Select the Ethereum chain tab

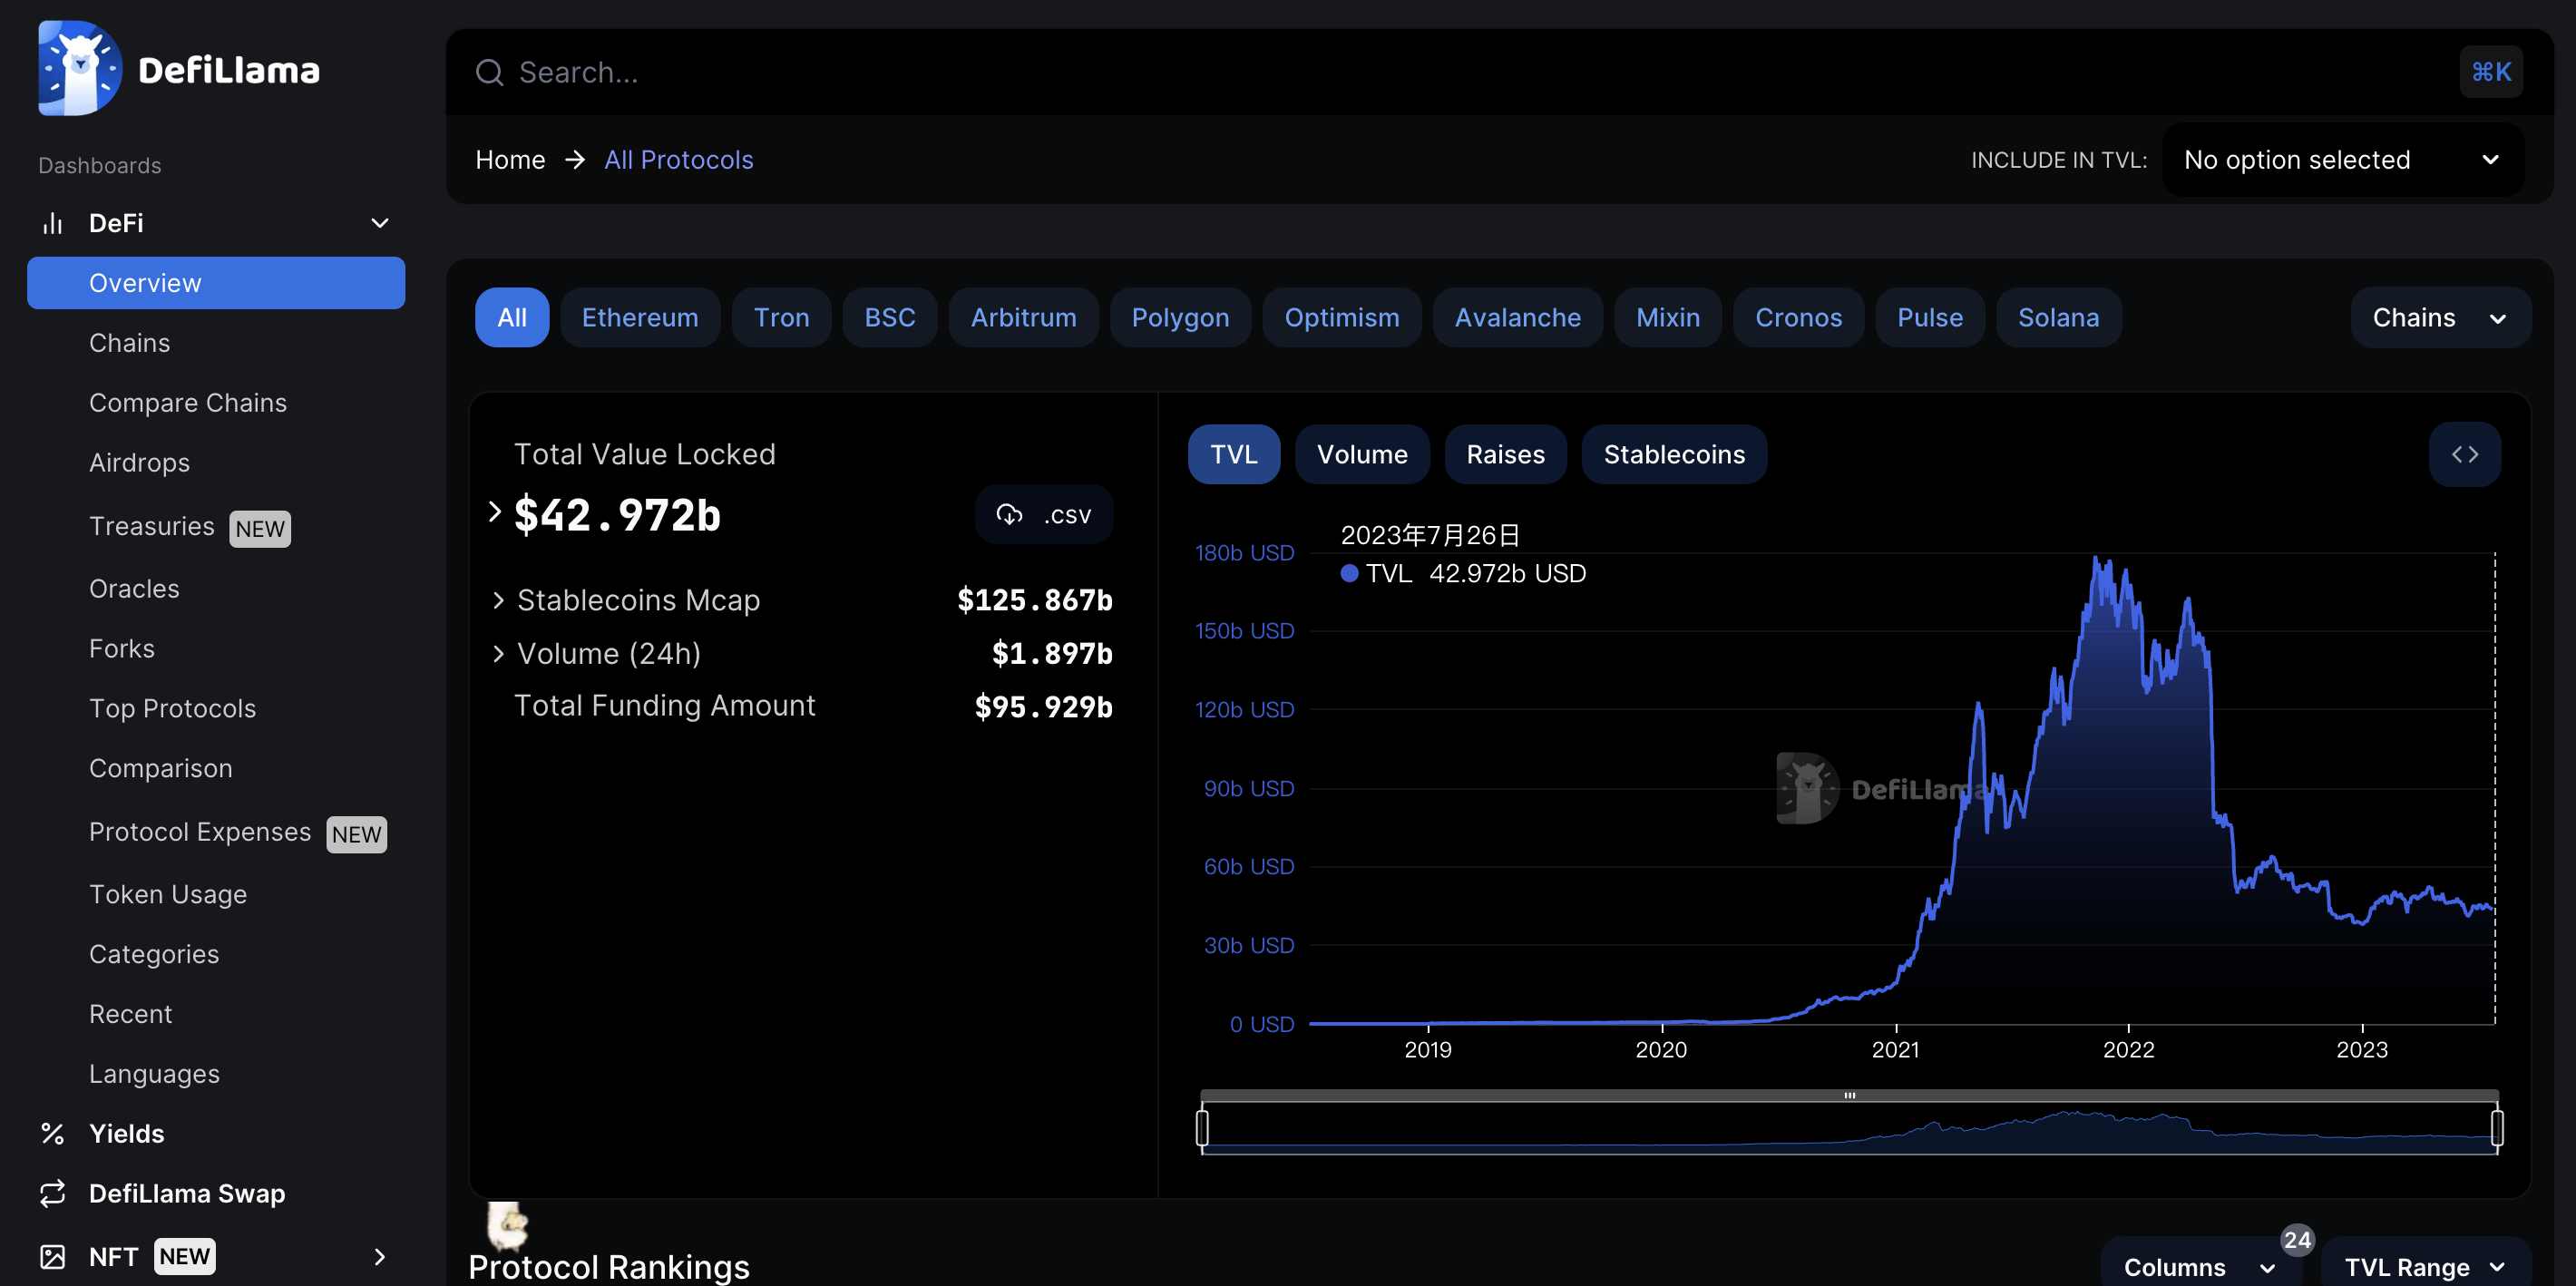[x=639, y=318]
